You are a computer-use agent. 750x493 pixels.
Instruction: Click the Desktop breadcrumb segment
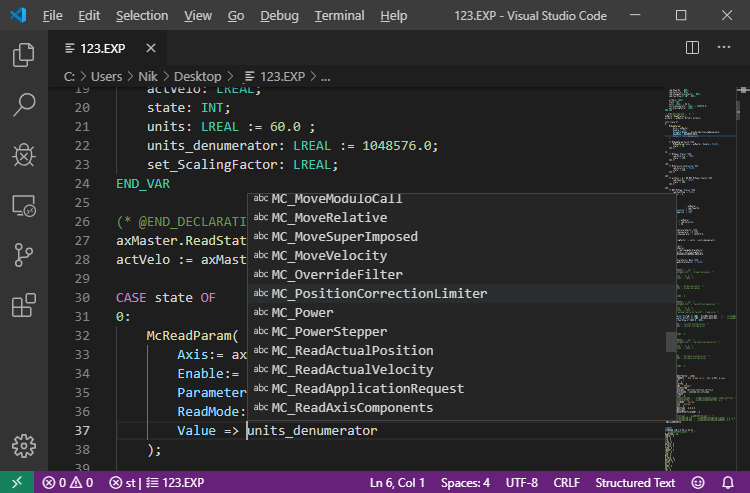[197, 76]
